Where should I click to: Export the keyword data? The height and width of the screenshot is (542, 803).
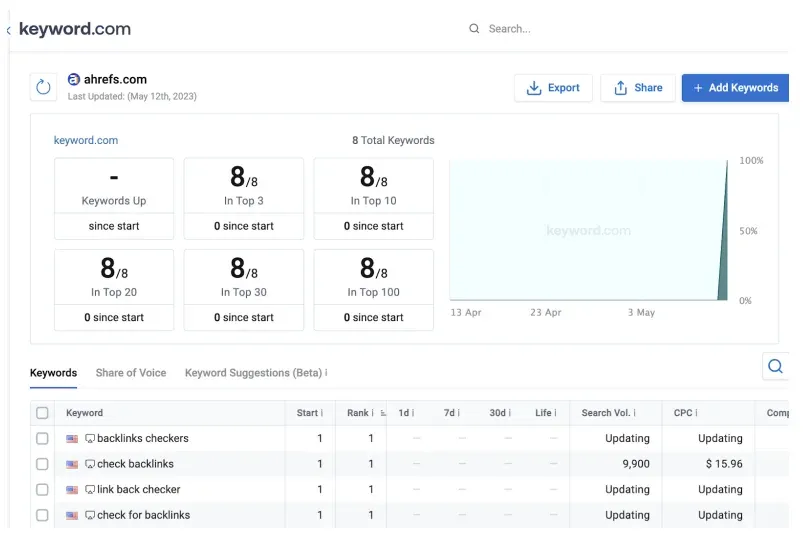553,88
